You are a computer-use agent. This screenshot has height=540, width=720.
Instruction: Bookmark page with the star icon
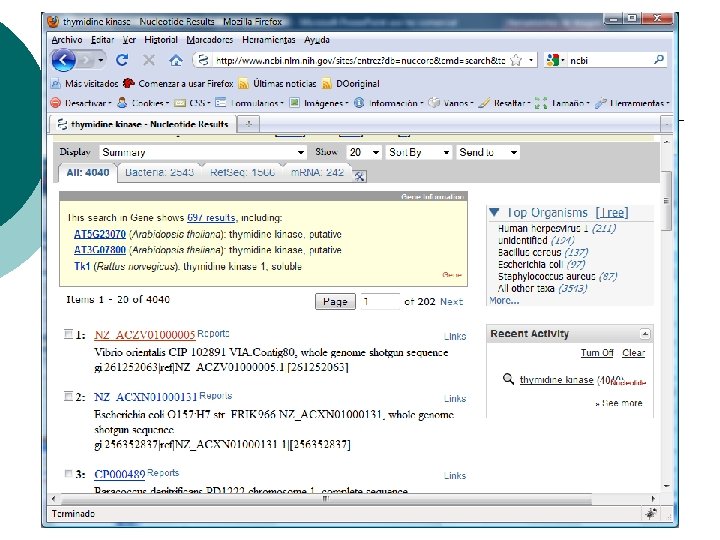(x=516, y=60)
